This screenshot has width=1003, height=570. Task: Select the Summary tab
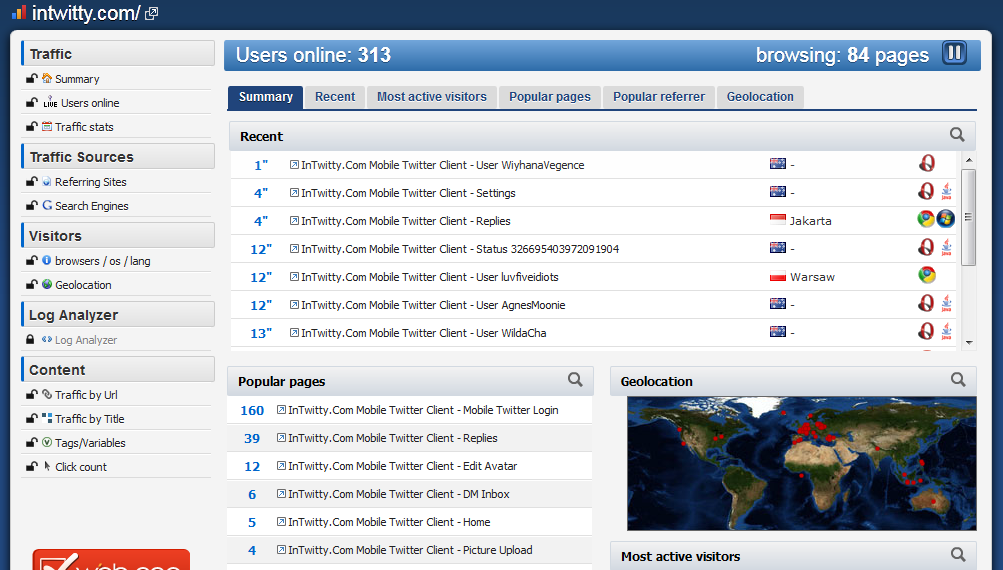tap(265, 97)
